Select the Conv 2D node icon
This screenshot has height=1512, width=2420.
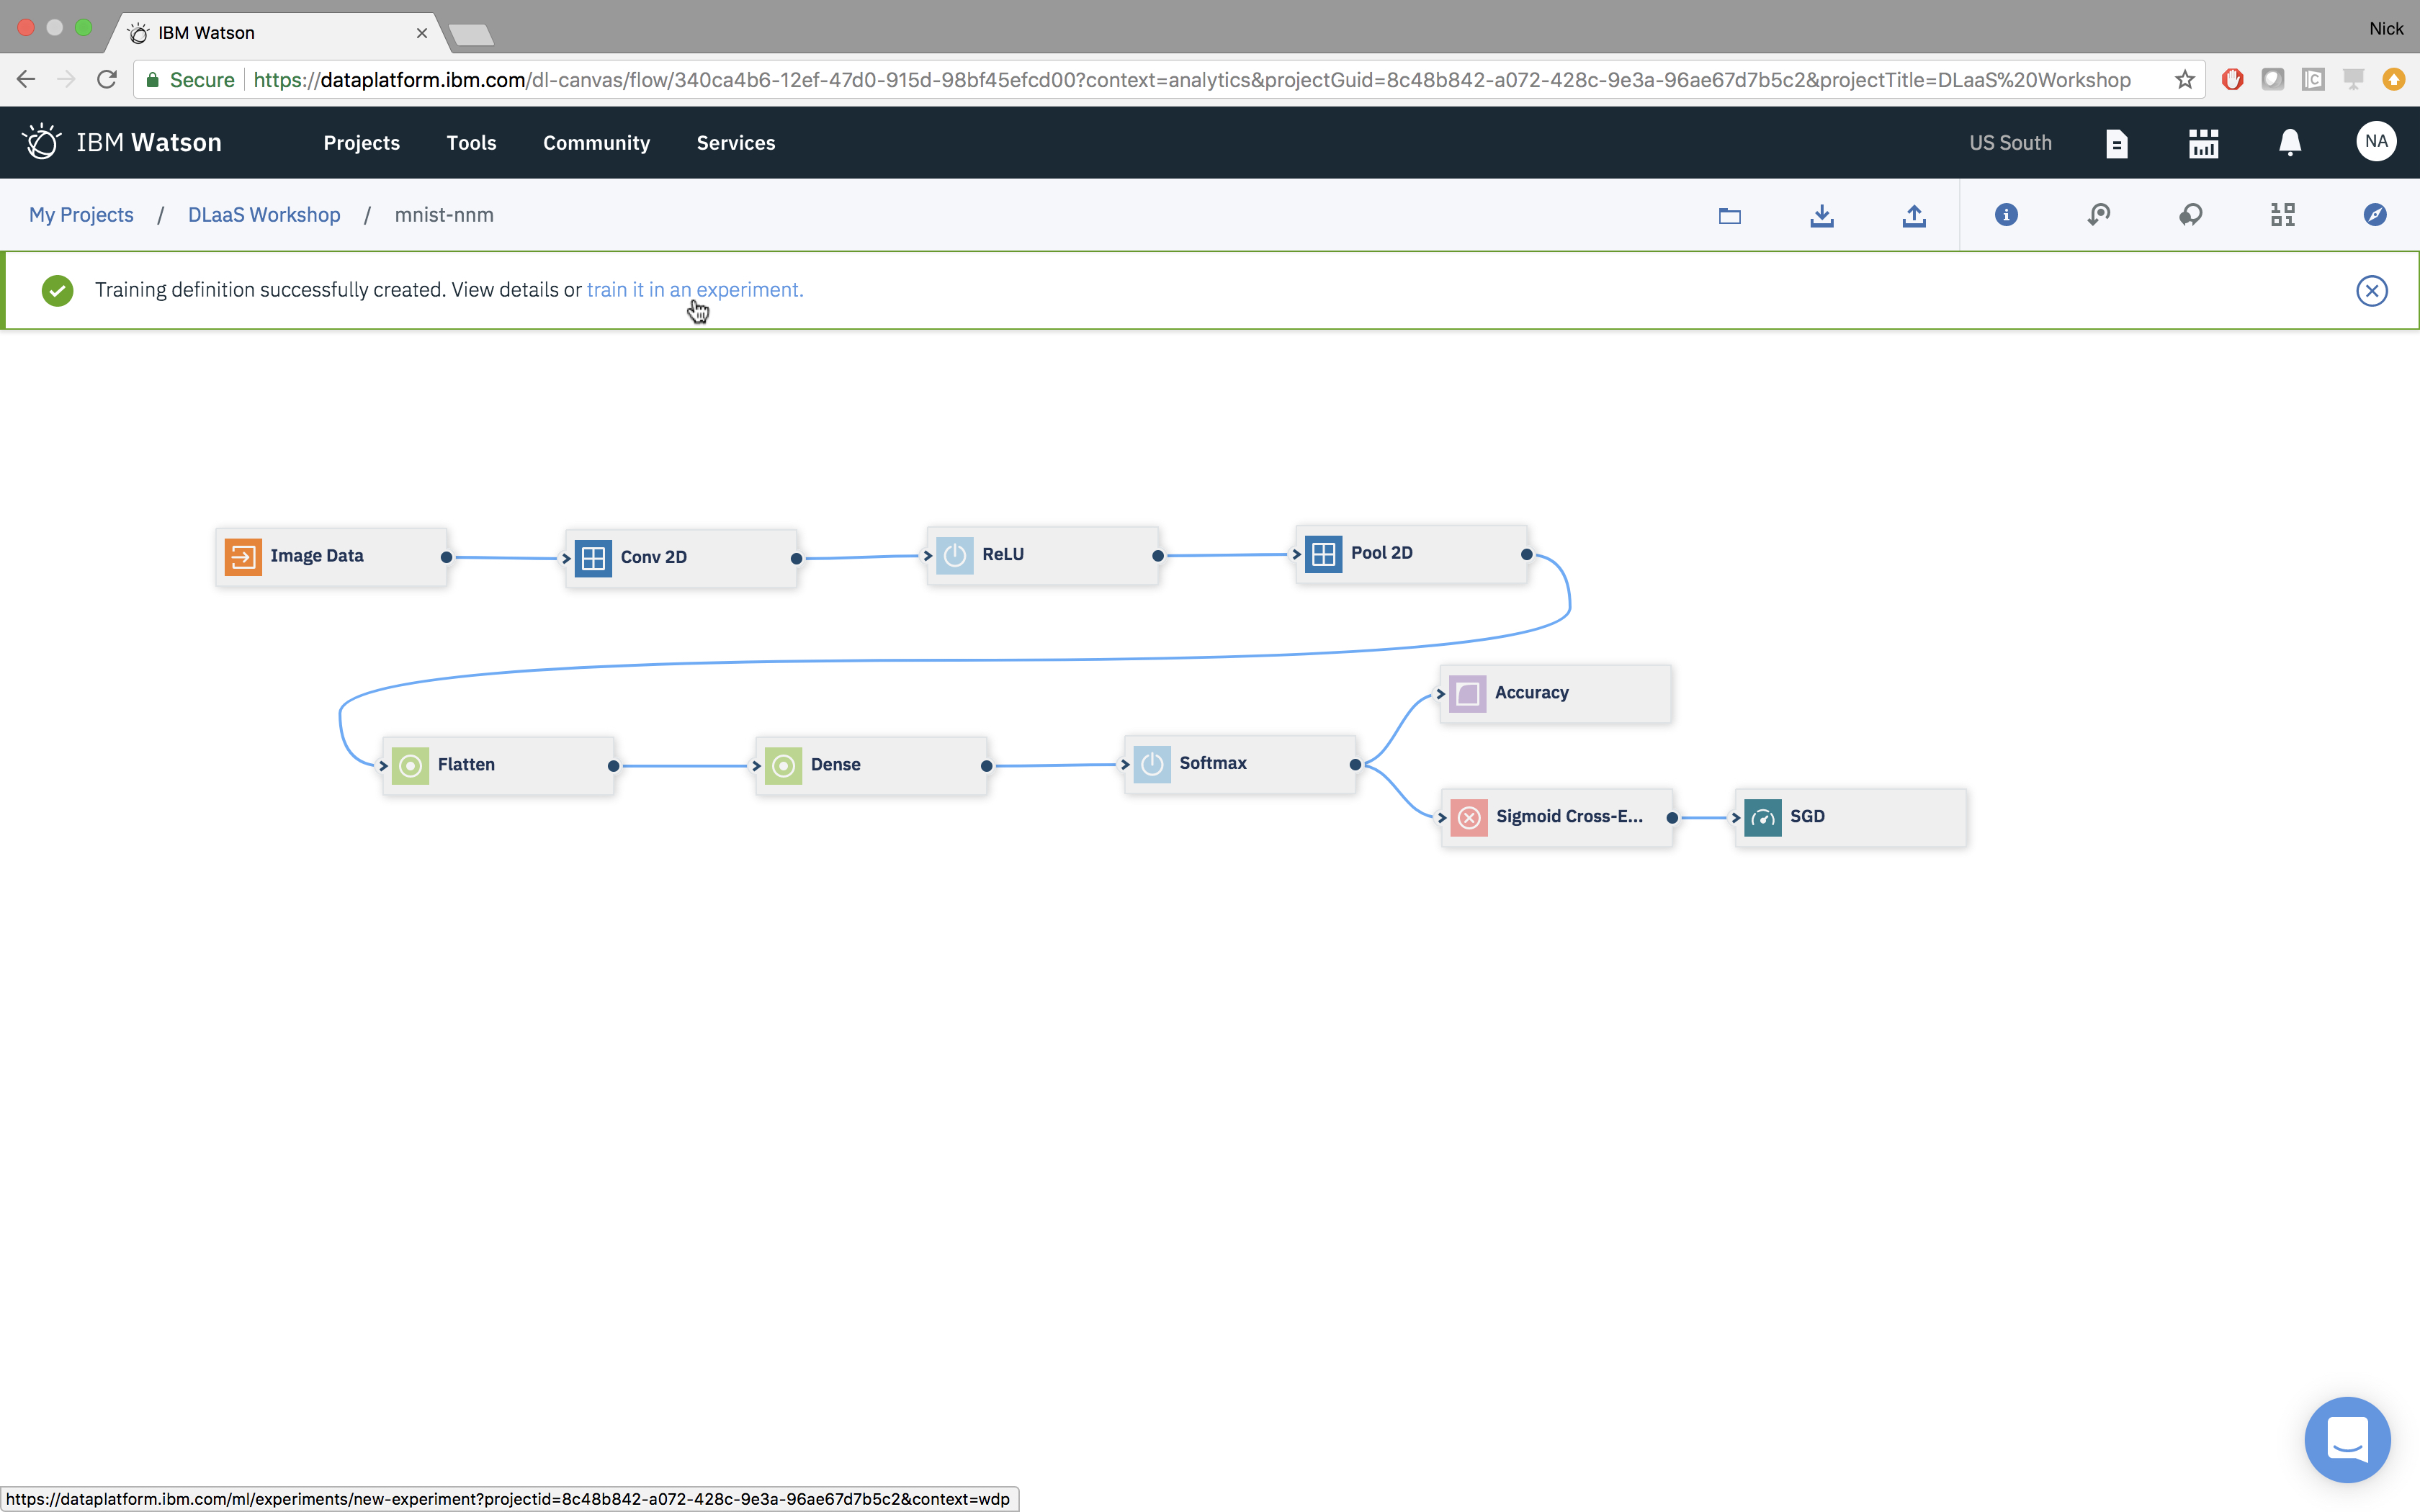click(x=593, y=558)
